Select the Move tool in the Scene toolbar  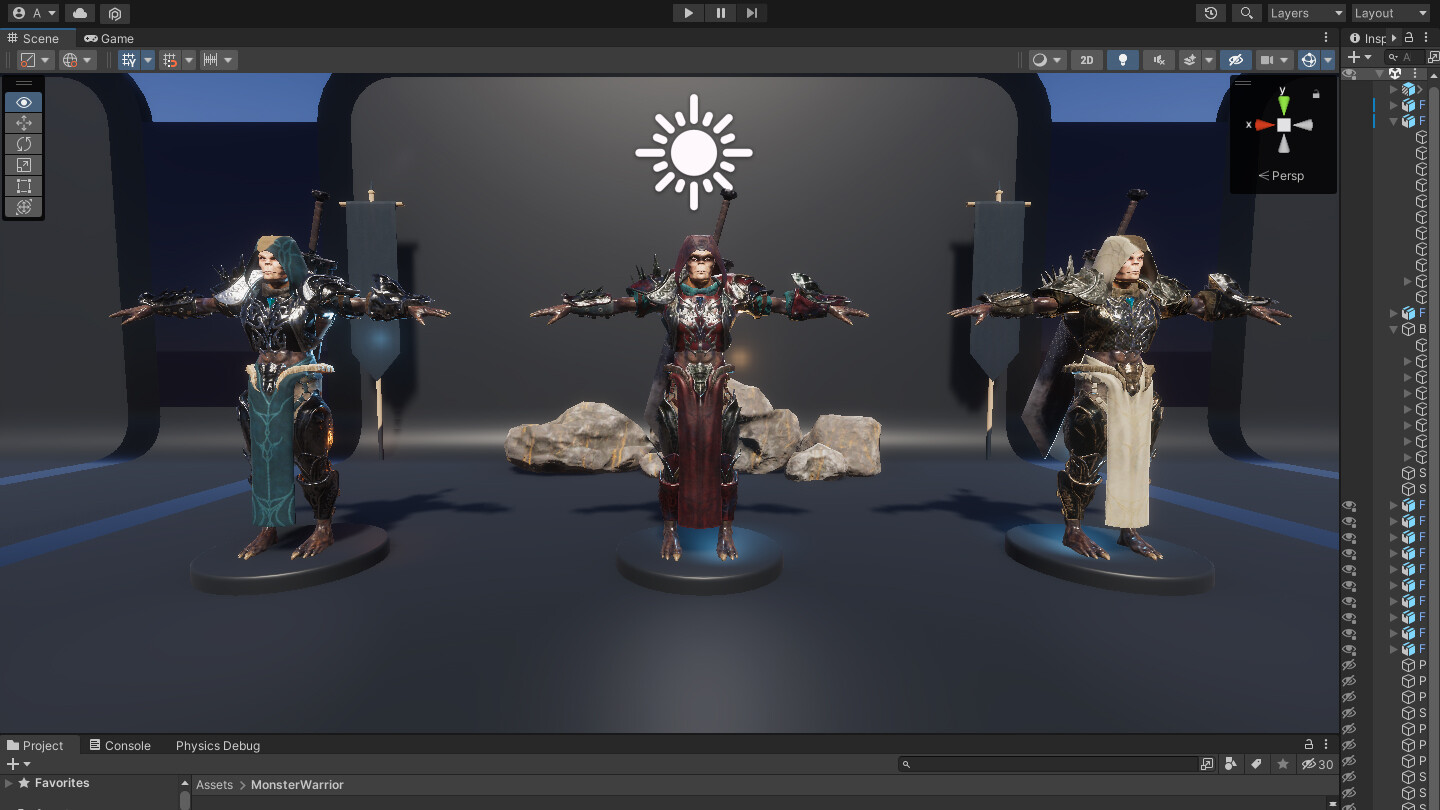click(x=23, y=123)
